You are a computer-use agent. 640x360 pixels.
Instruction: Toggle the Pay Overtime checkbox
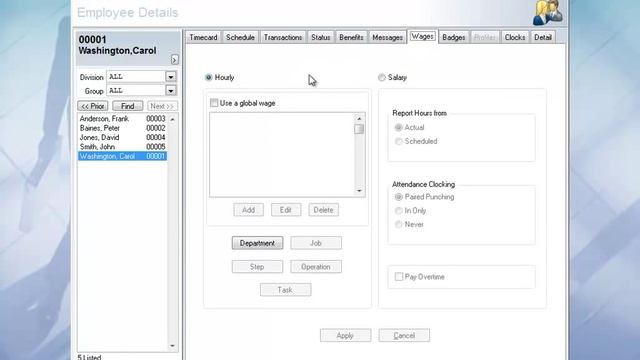(399, 277)
